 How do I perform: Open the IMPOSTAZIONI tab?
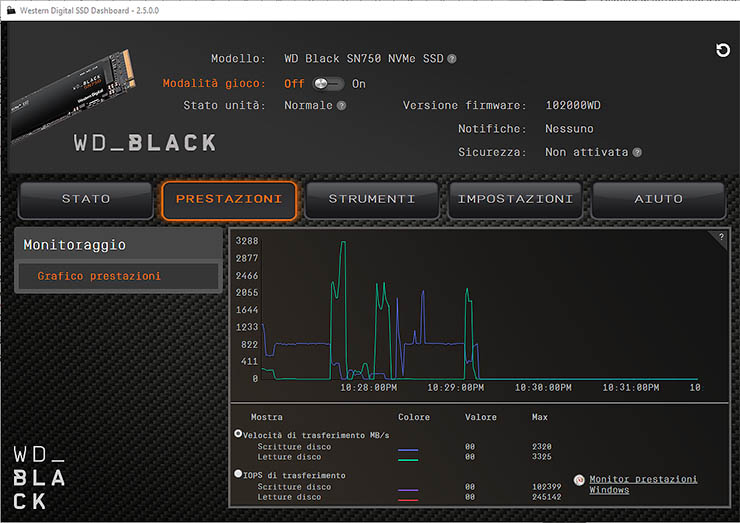(515, 199)
